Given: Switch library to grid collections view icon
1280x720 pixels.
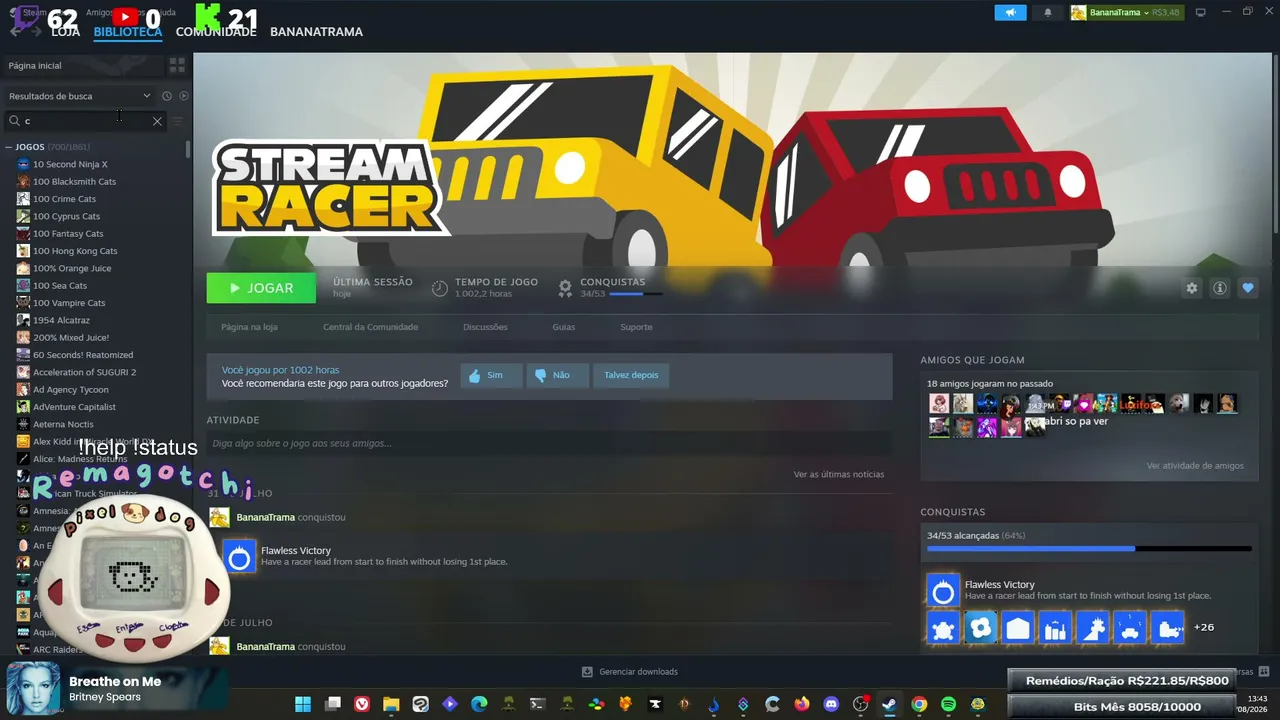Looking at the screenshot, I should coord(177,65).
